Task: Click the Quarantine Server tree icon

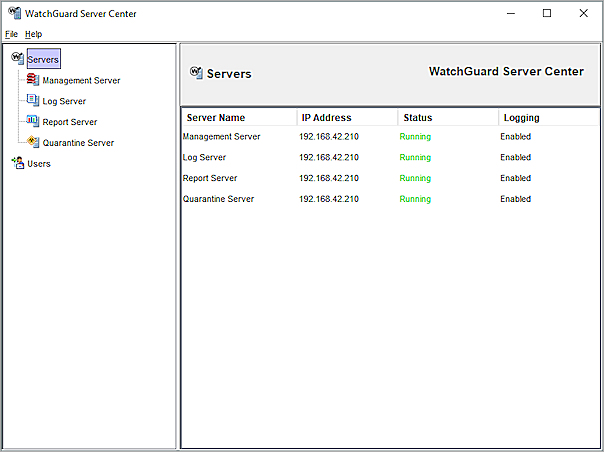Action: tap(33, 143)
